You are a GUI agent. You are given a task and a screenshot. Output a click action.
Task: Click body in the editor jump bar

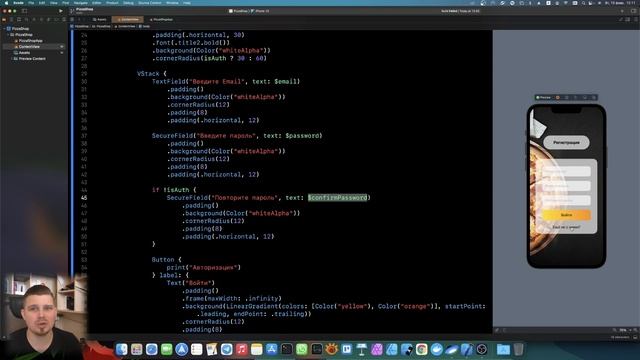click(x=144, y=26)
